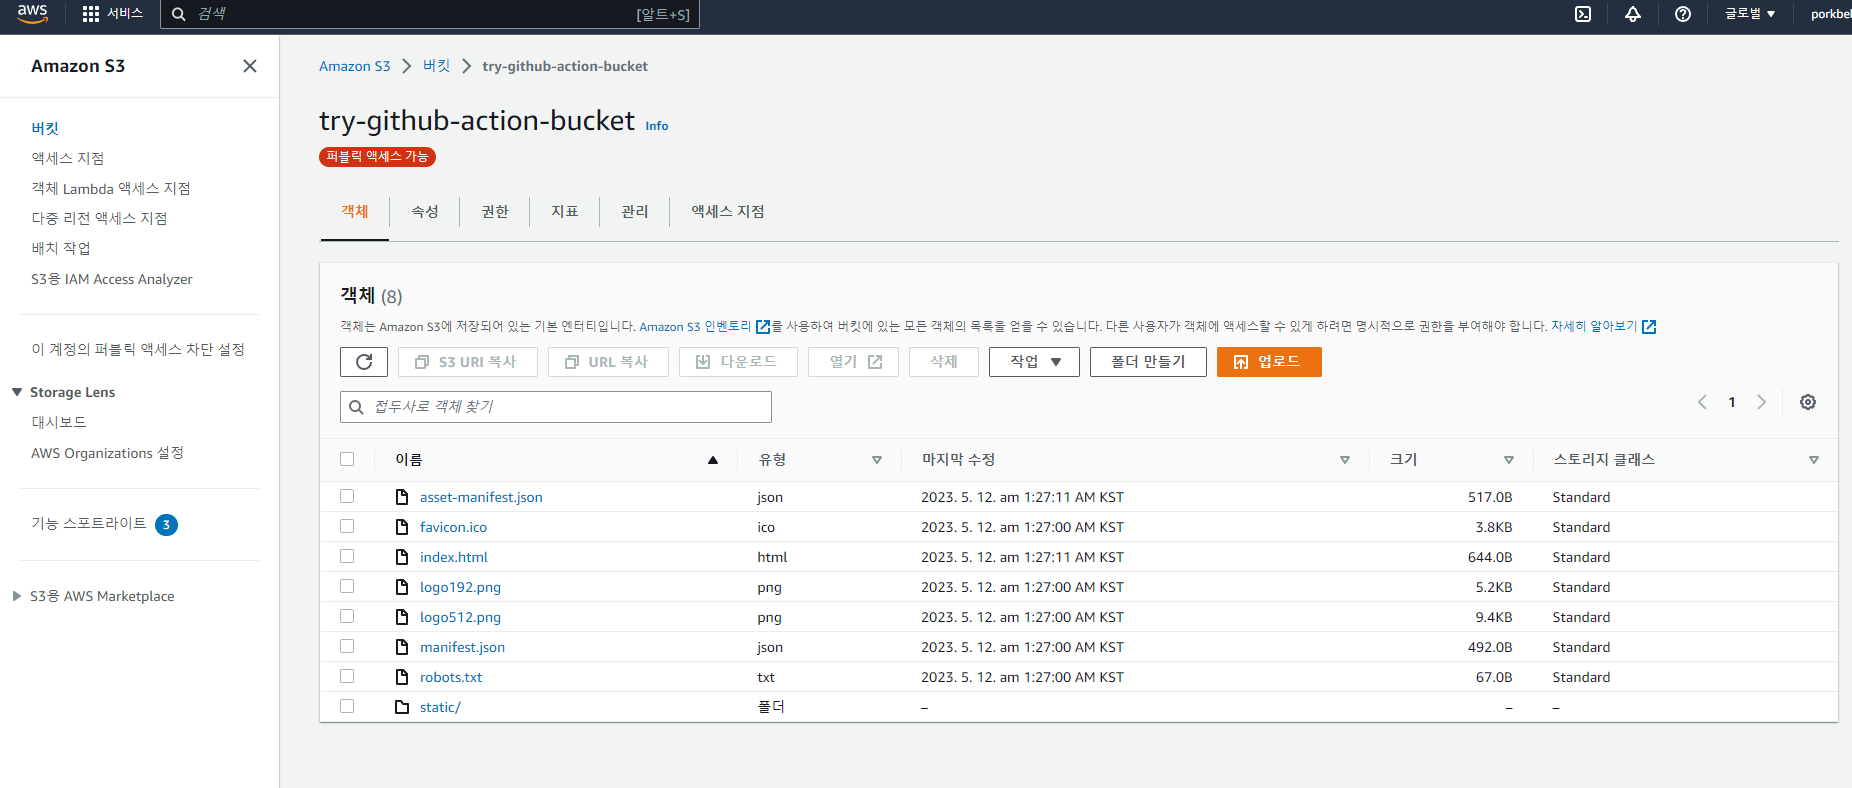1852x788 pixels.
Task: Click the AWS logo home icon
Action: point(32,14)
